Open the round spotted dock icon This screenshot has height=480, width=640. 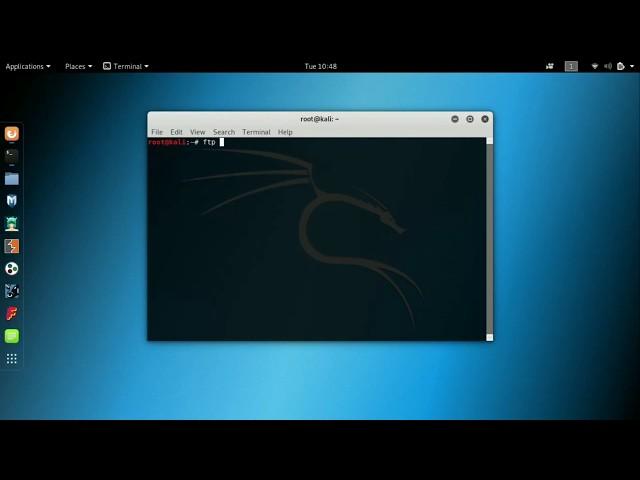(11, 269)
